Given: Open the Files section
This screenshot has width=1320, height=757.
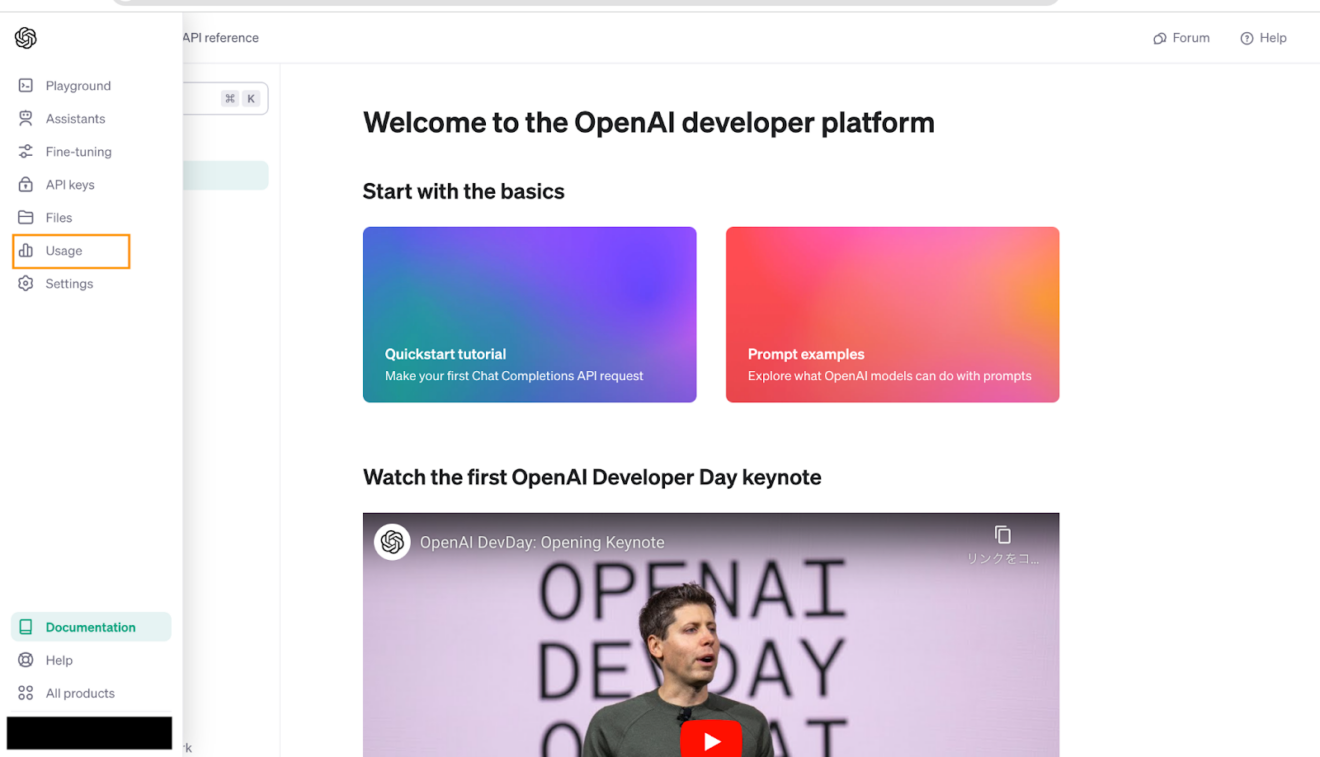Looking at the screenshot, I should click(59, 217).
